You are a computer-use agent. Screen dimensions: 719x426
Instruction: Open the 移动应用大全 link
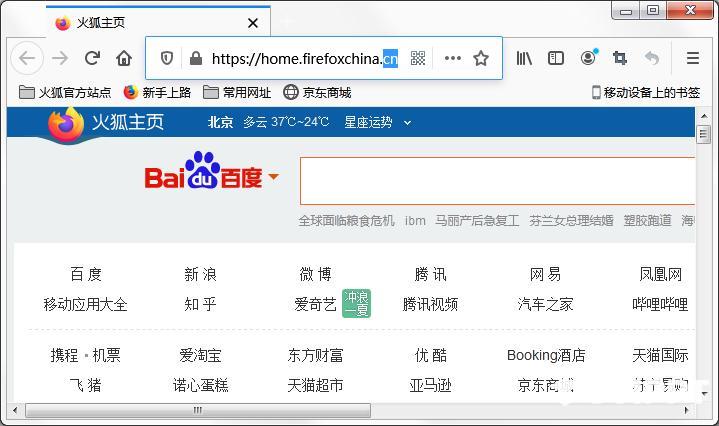point(86,304)
